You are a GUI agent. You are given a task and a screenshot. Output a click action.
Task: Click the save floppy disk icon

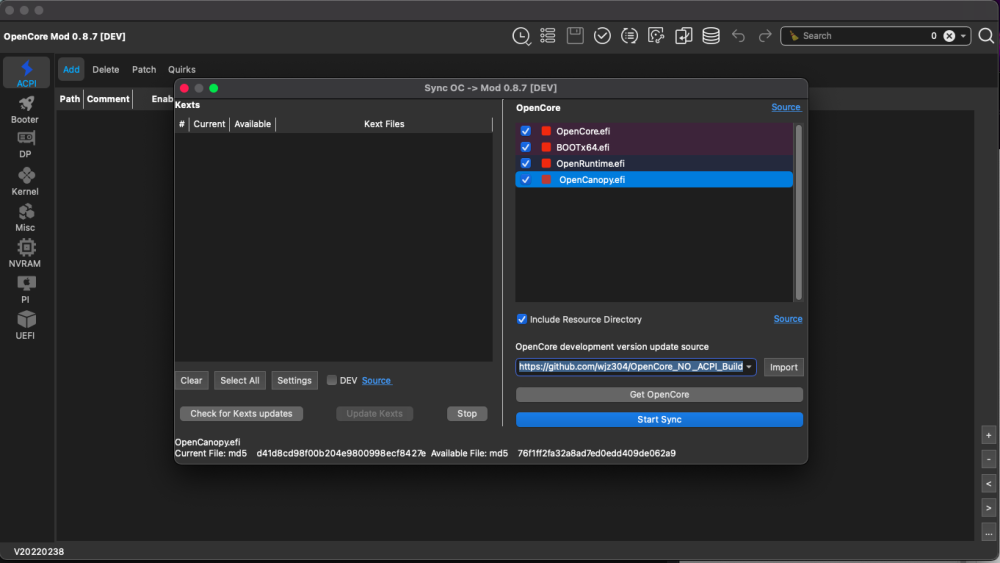tap(575, 36)
